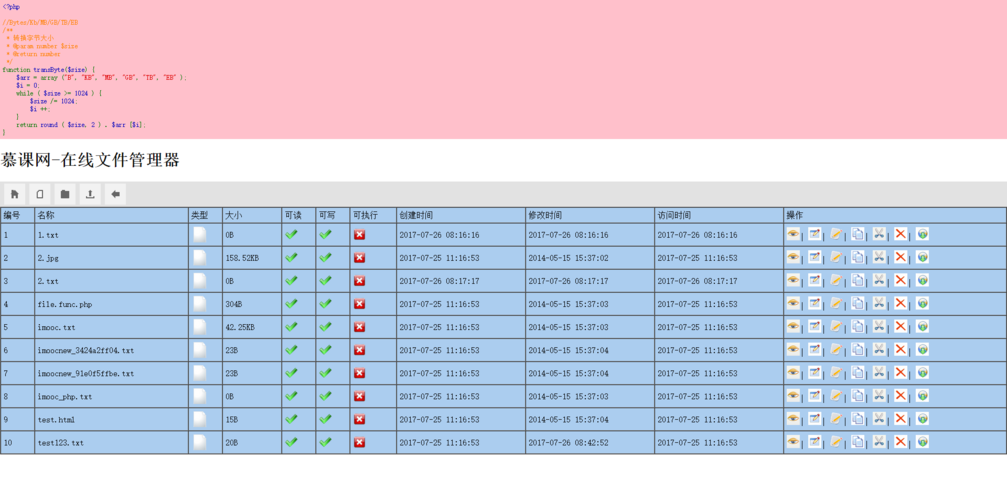Click the back arrow icon in toolbar
Image resolution: width=1007 pixels, height=500 pixels.
[115, 194]
